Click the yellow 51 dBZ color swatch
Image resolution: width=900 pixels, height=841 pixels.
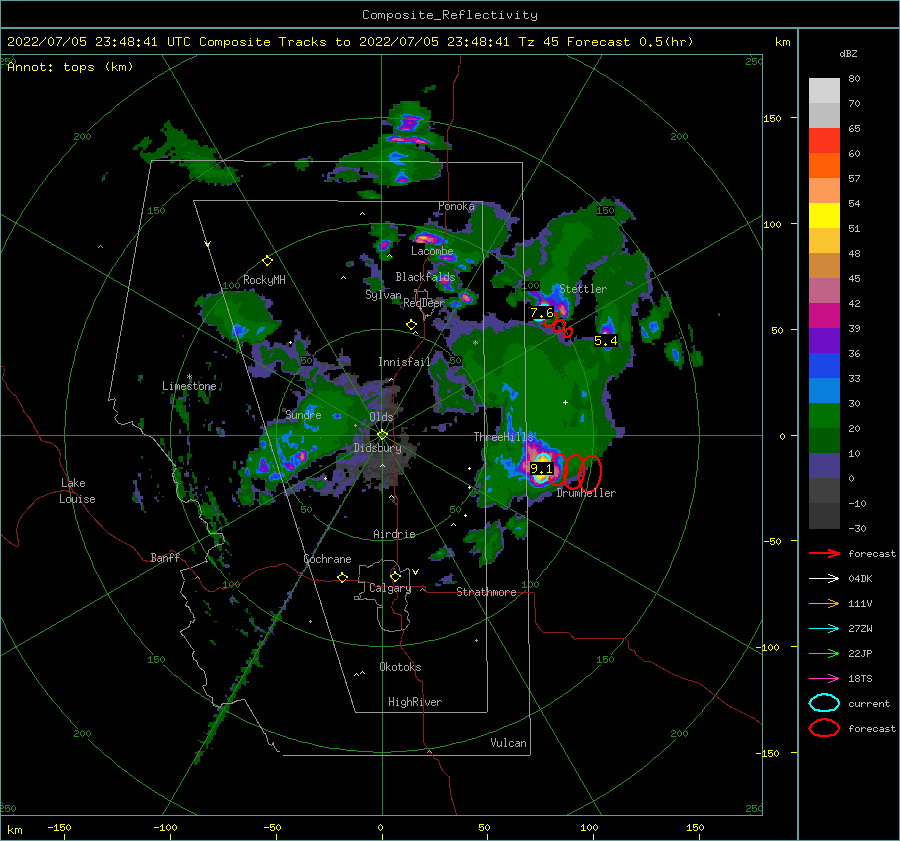click(x=824, y=216)
